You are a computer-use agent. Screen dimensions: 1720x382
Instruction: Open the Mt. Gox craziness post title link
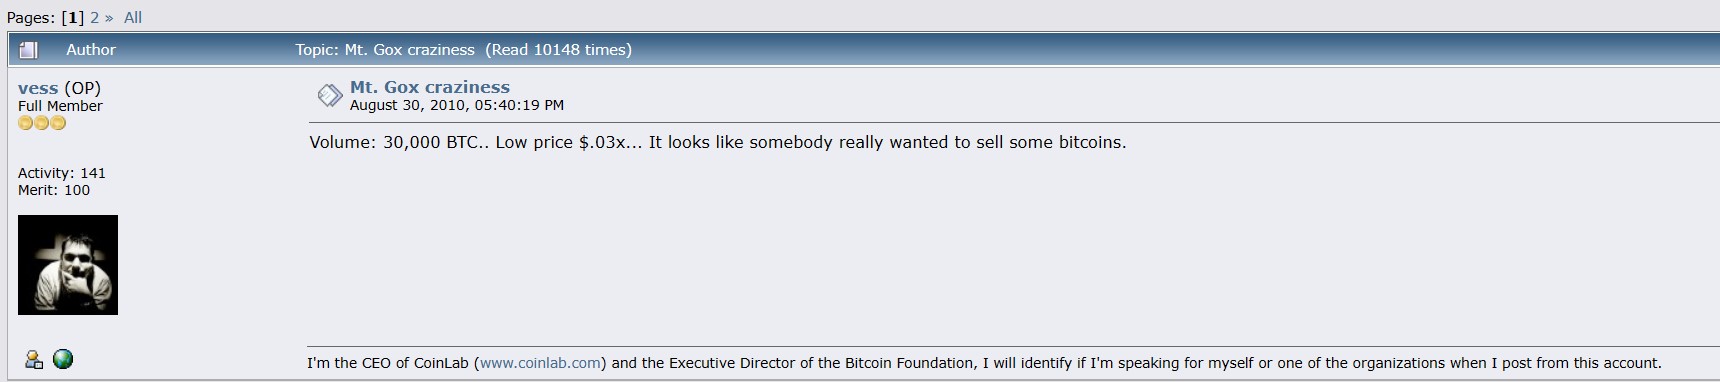coord(430,87)
